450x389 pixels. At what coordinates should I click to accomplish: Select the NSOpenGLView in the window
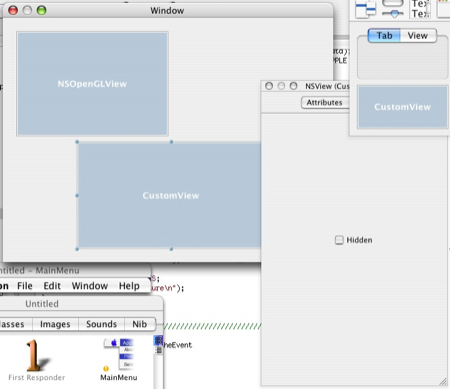coord(92,84)
